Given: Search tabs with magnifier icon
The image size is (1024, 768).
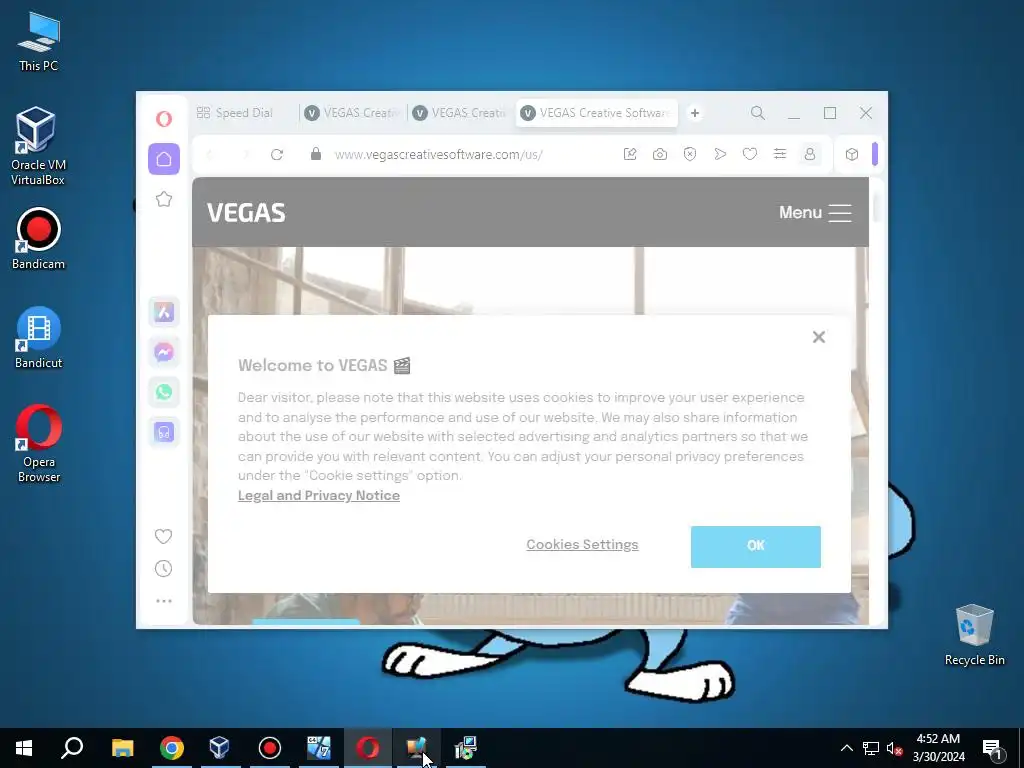Looking at the screenshot, I should point(758,113).
